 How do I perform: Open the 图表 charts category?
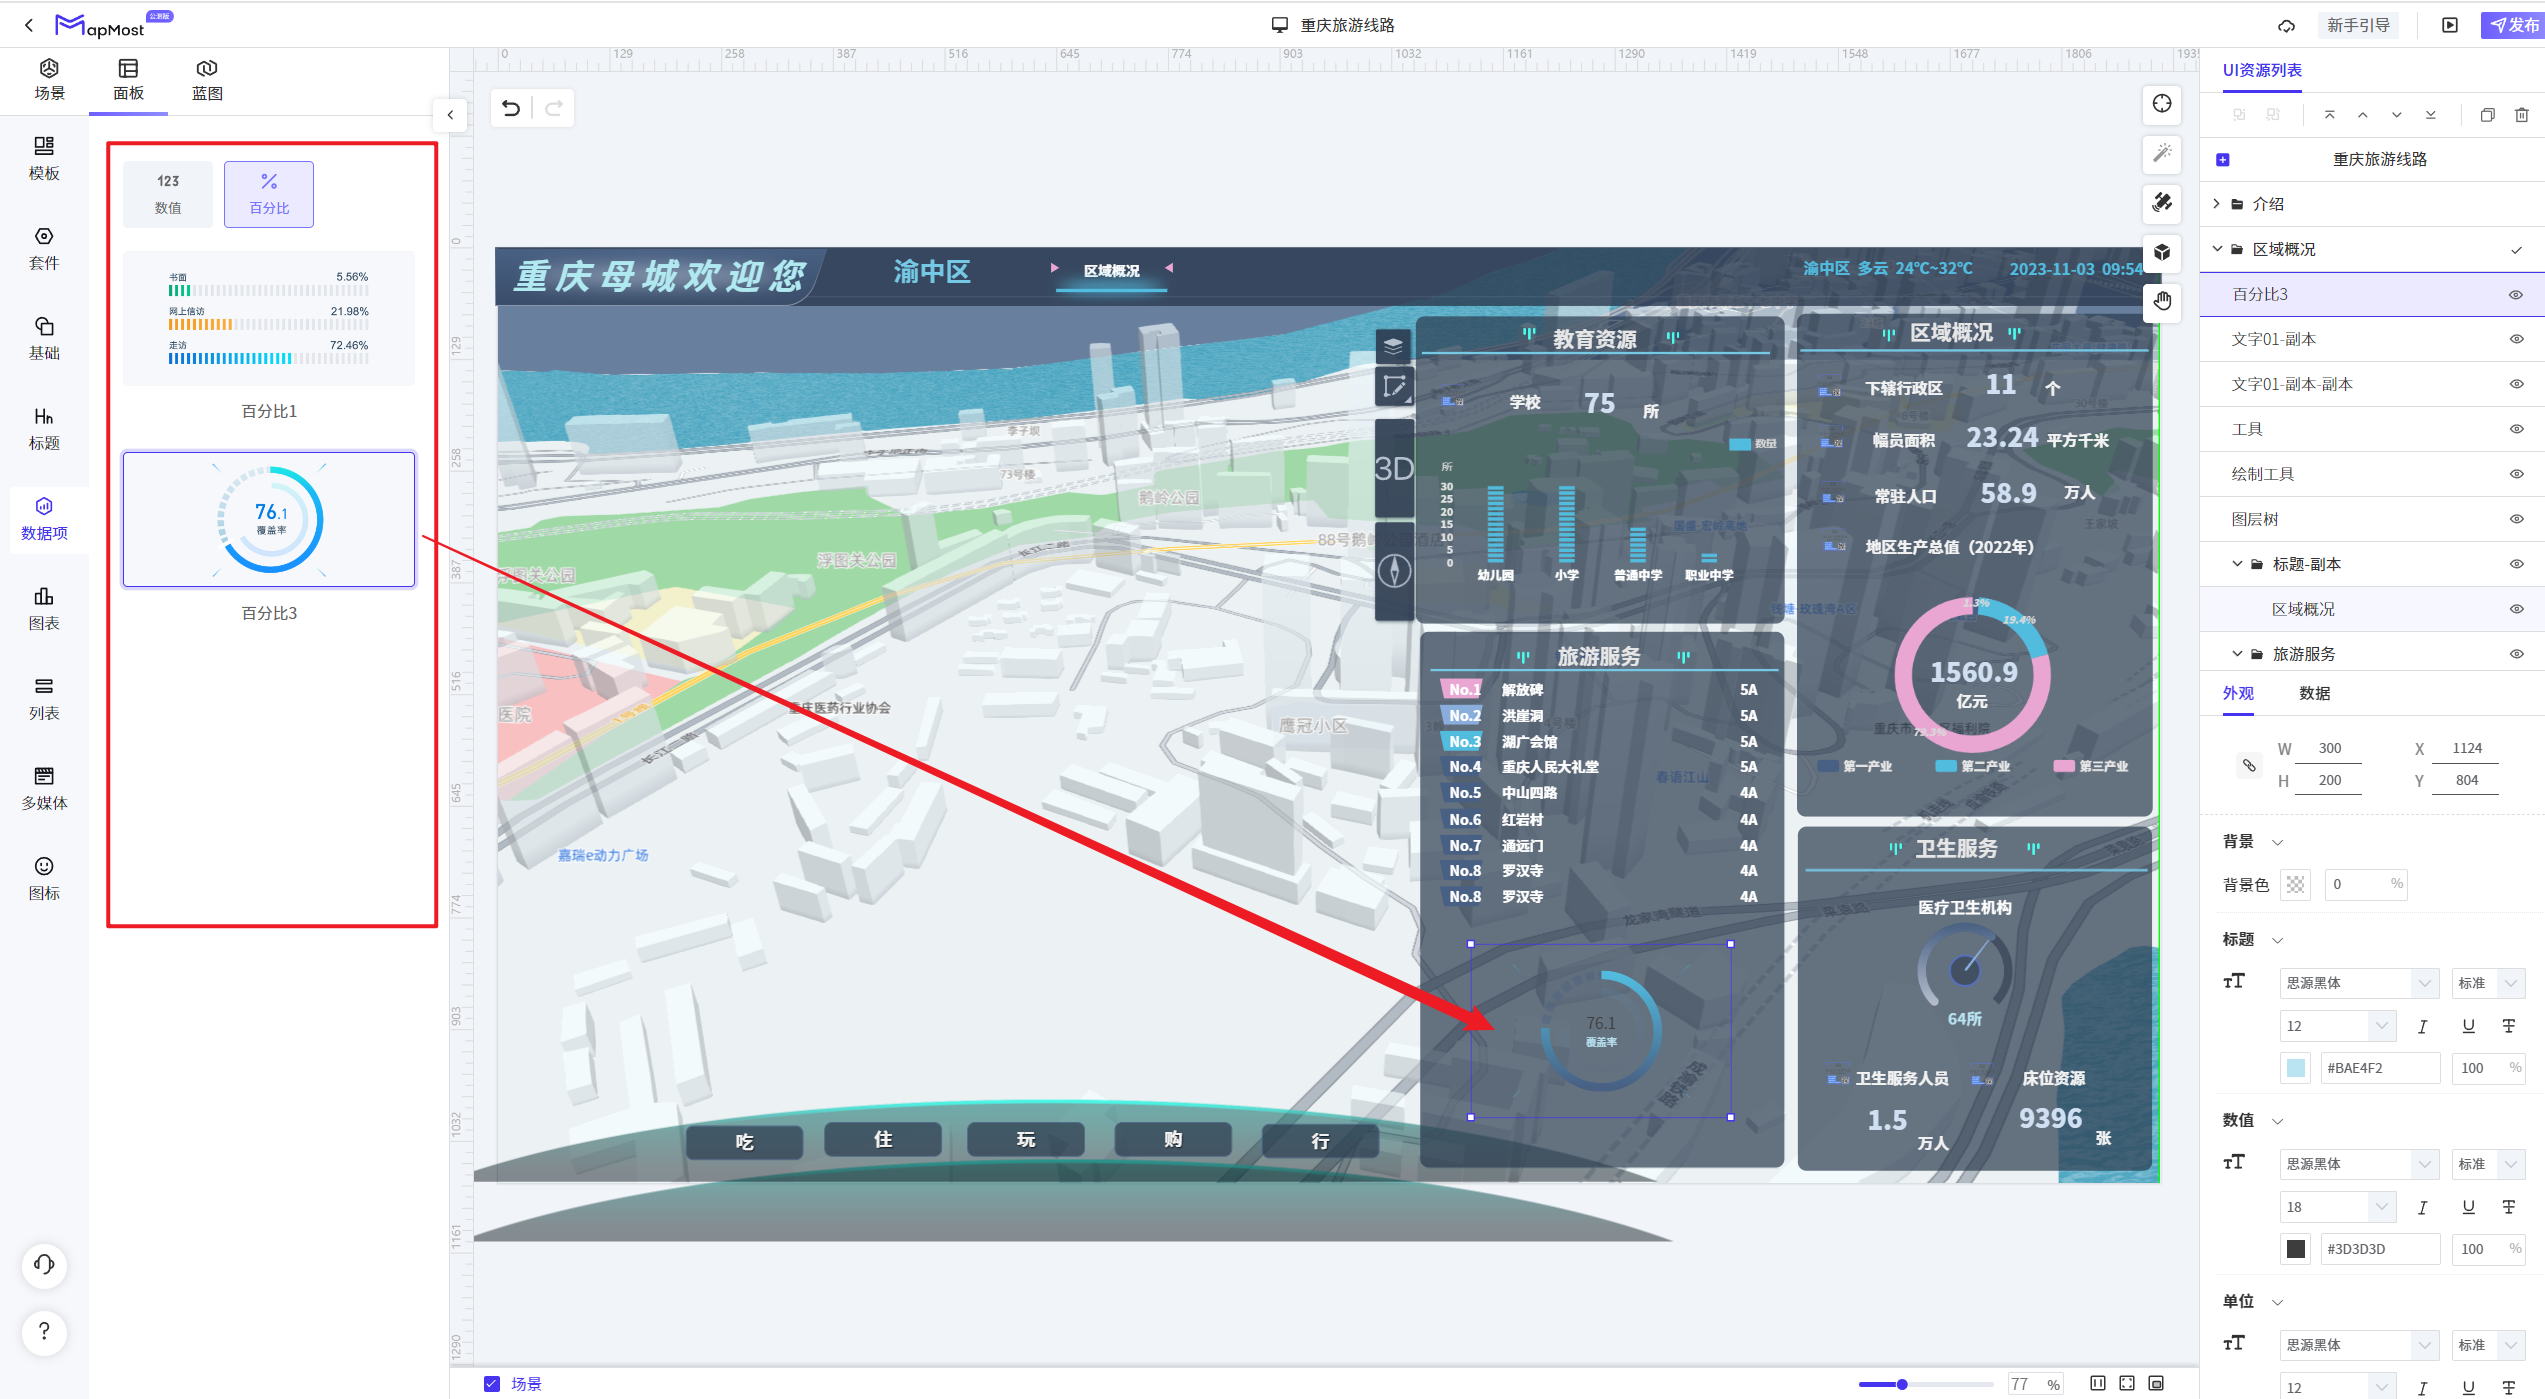44,609
